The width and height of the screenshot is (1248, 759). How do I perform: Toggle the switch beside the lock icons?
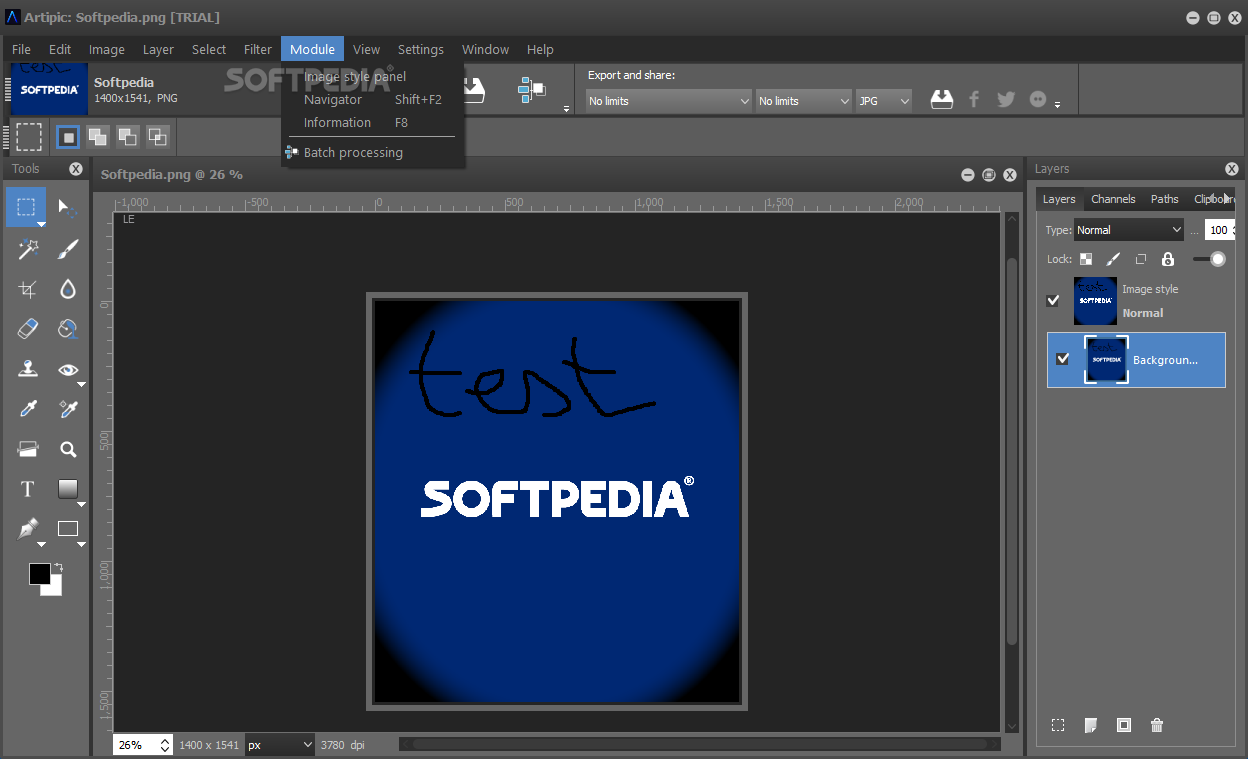click(x=1210, y=259)
